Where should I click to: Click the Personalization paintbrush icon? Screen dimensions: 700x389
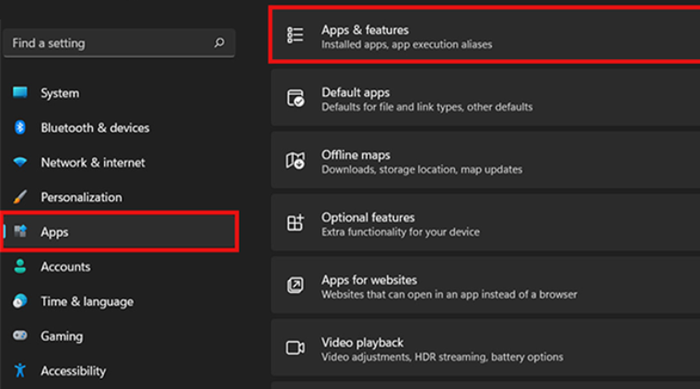(20, 197)
